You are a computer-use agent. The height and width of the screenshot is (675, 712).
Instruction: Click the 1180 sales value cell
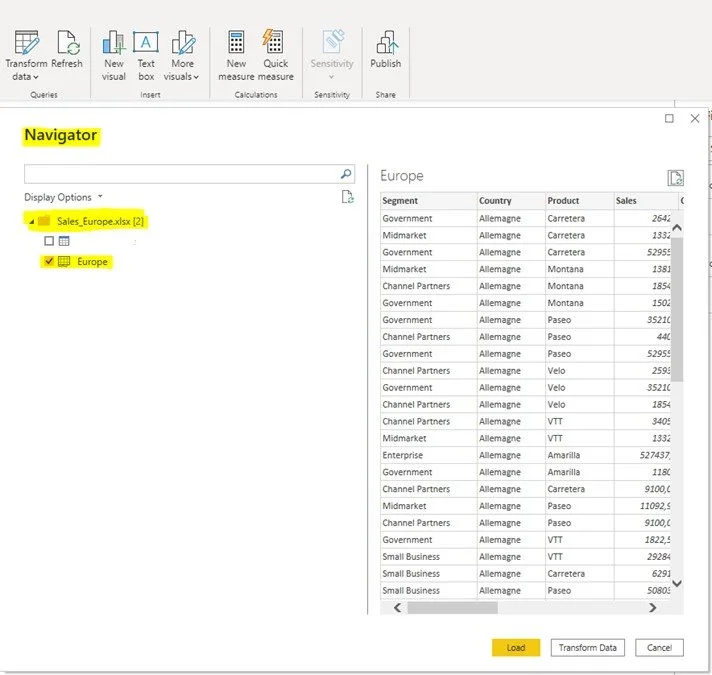coord(642,472)
